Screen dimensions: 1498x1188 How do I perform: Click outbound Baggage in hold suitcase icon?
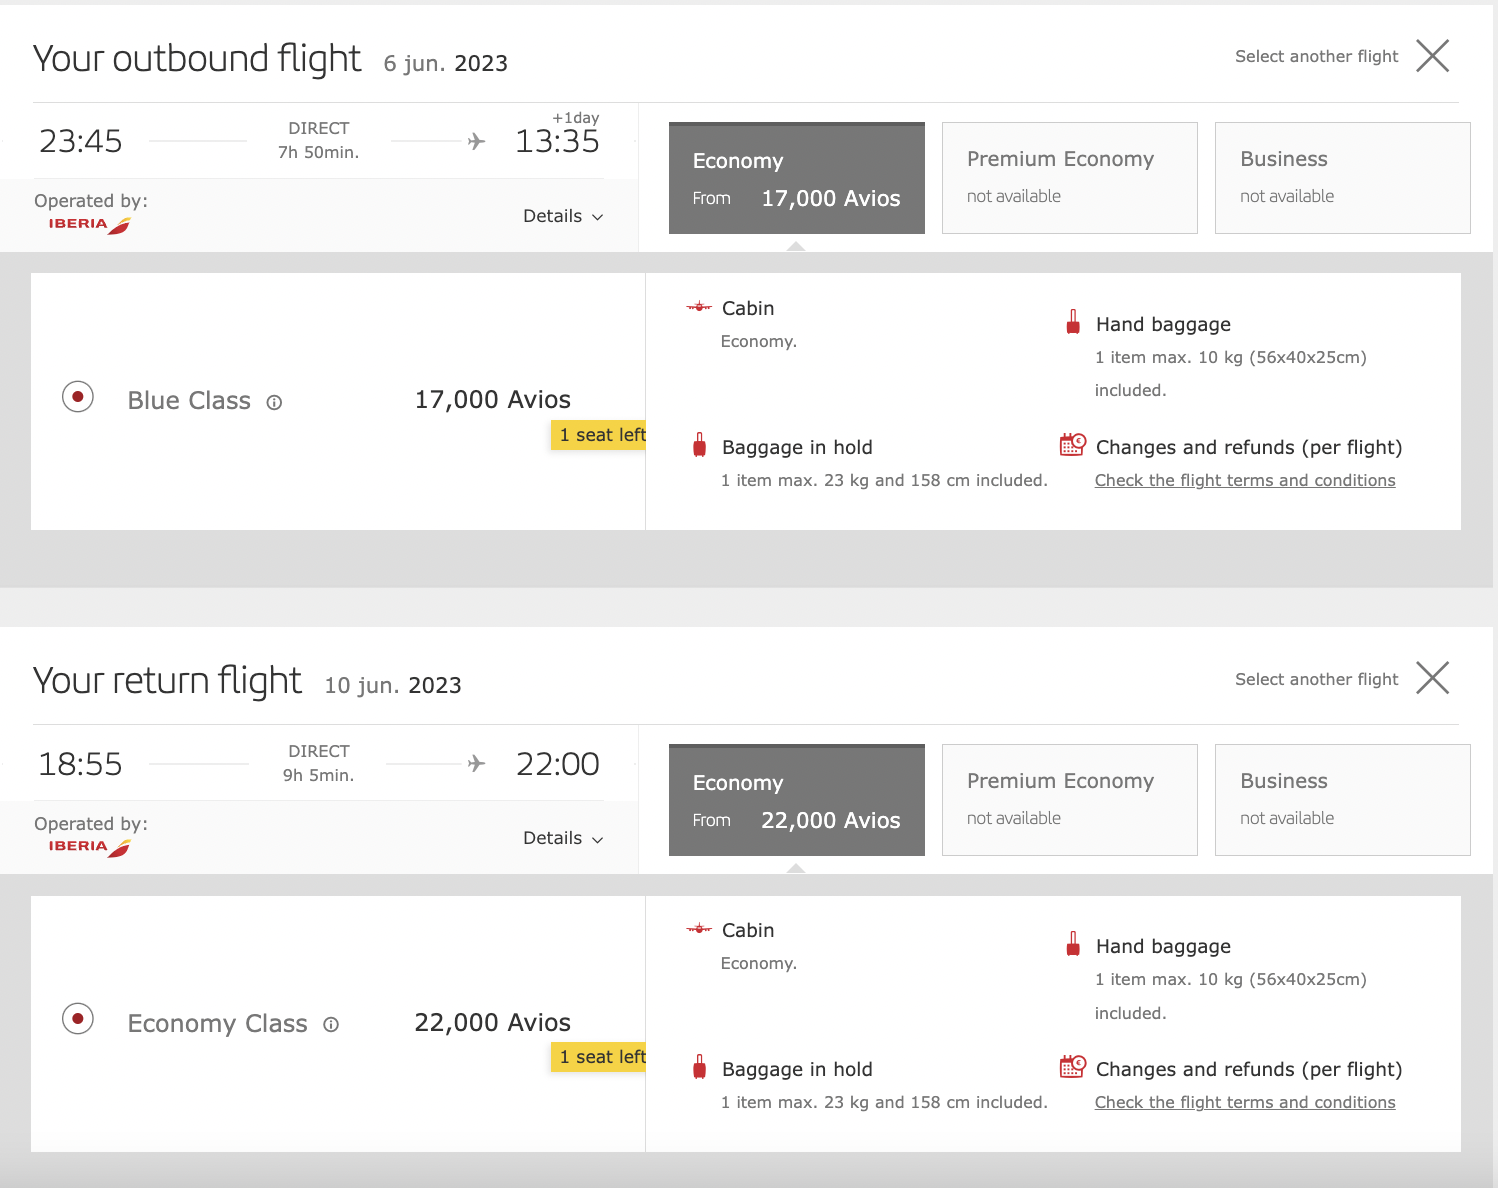pos(700,446)
